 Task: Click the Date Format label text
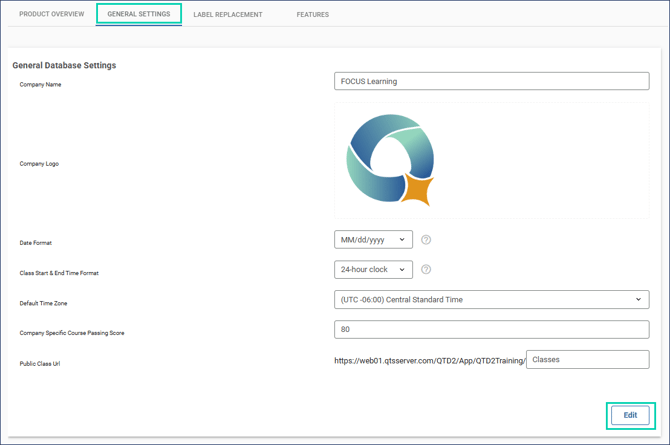[36, 243]
